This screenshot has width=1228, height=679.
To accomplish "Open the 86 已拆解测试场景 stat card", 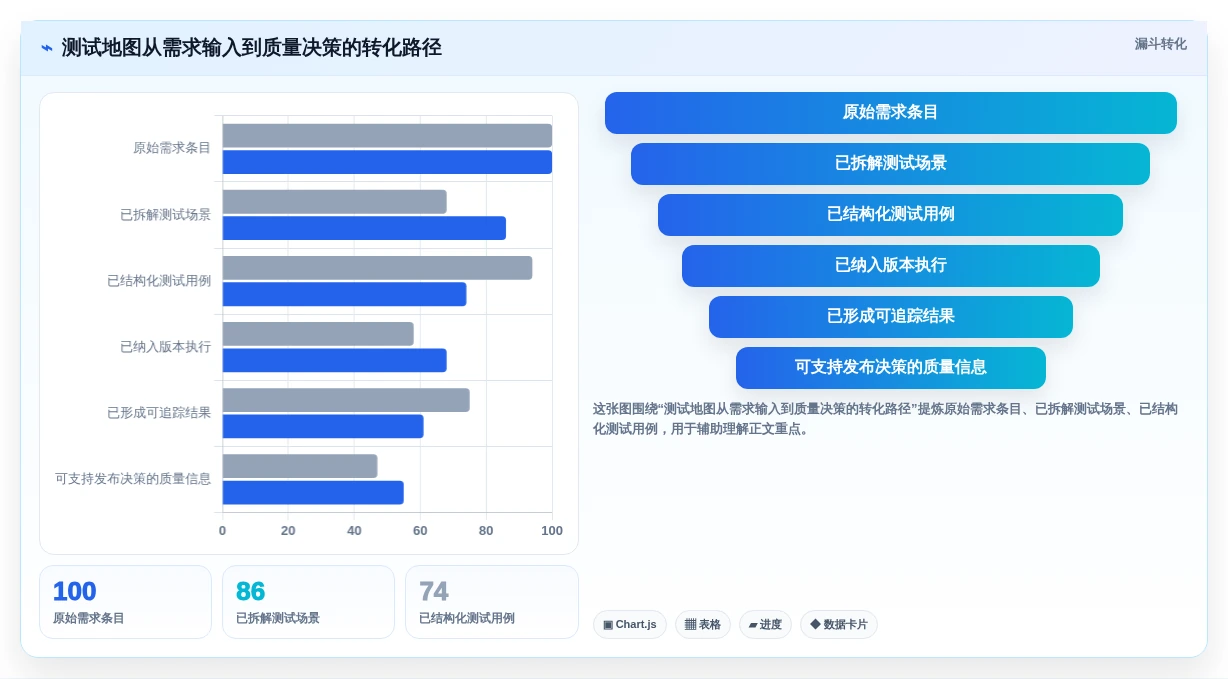I will click(x=308, y=602).
